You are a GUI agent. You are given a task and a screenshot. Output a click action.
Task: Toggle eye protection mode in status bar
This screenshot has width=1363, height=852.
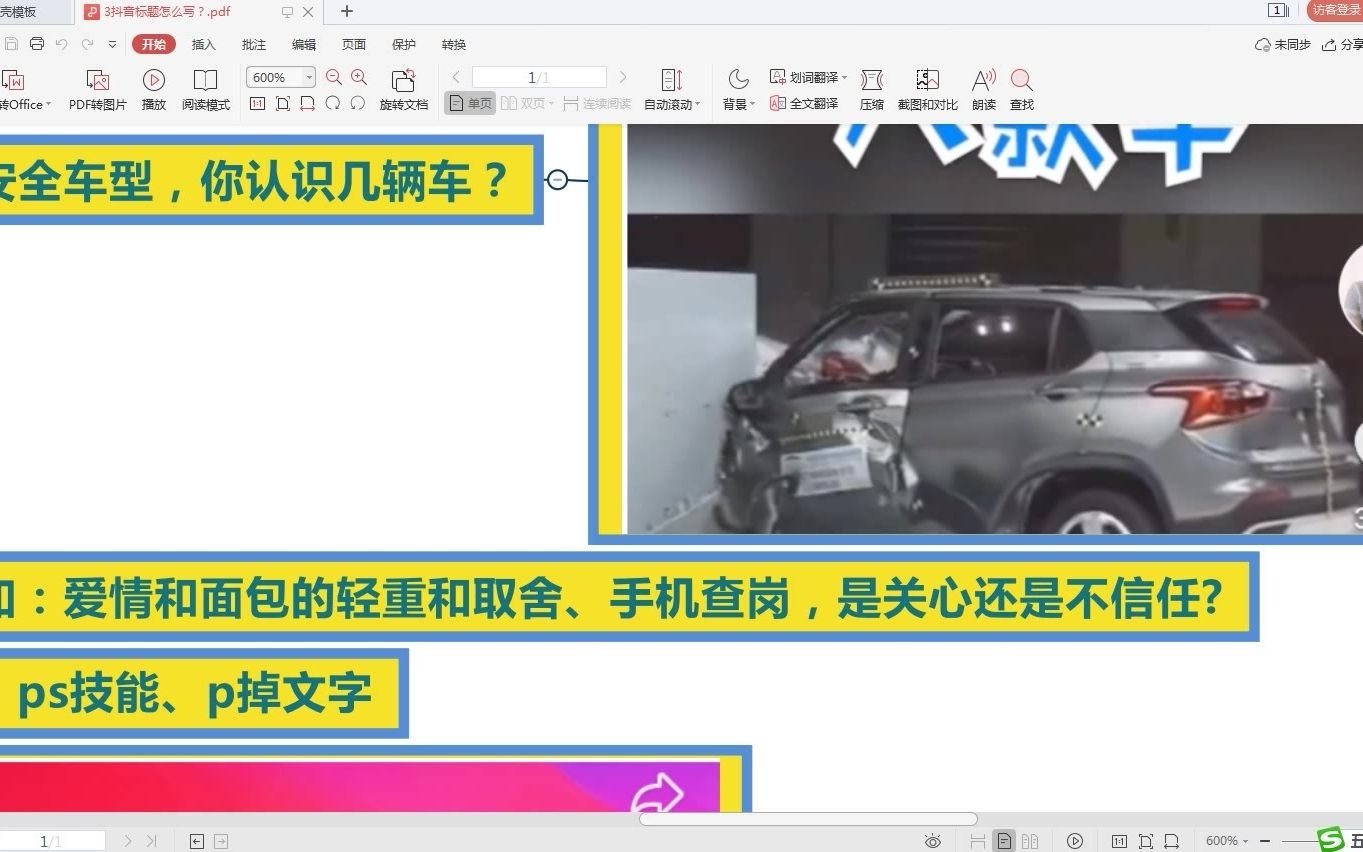click(933, 841)
